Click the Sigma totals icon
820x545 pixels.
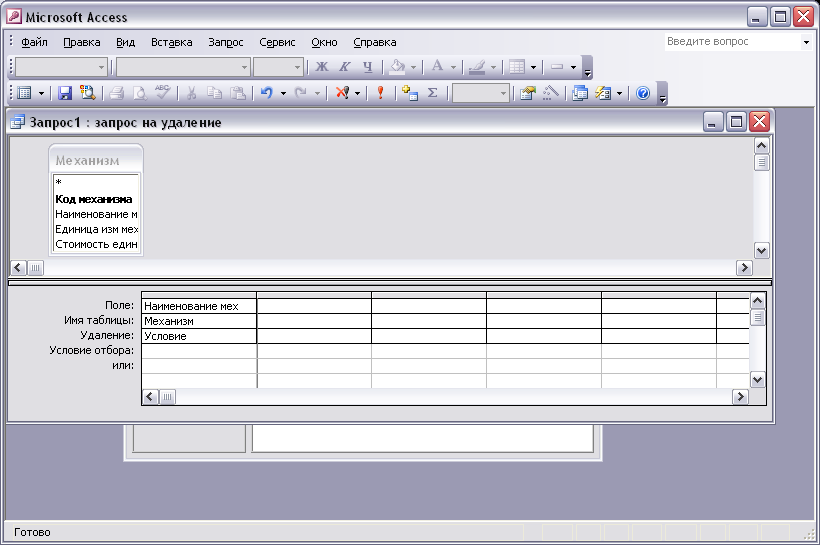point(432,93)
